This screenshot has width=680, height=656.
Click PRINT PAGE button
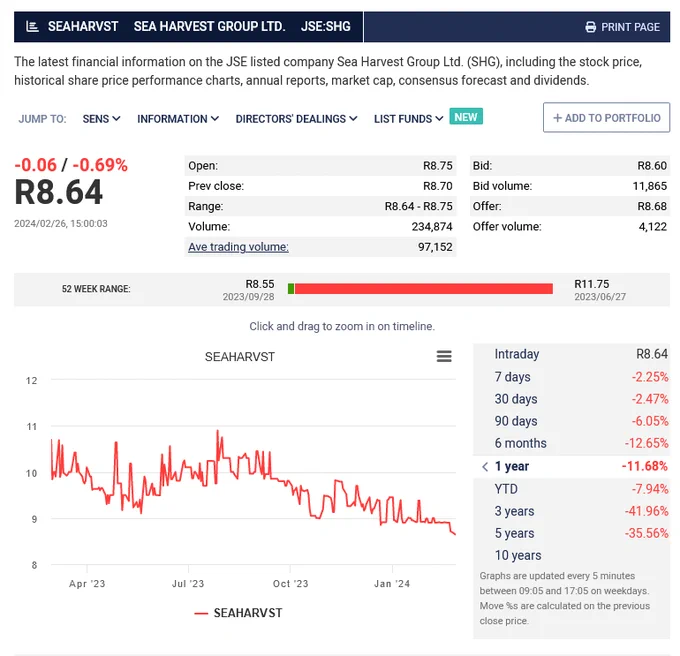tap(623, 27)
